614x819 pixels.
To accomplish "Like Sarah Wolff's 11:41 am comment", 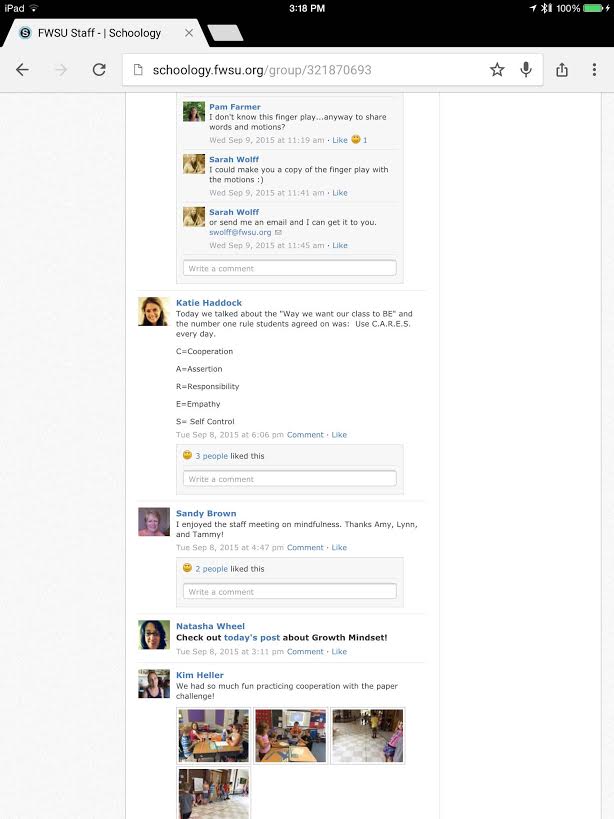I will tap(340, 193).
